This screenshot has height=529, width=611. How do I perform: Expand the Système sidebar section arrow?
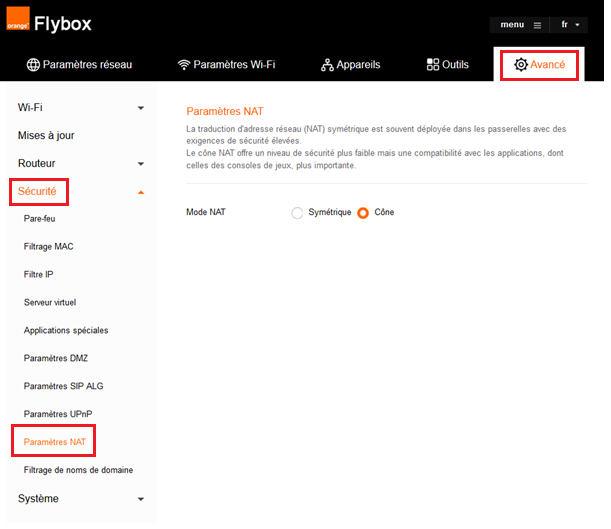click(x=141, y=499)
